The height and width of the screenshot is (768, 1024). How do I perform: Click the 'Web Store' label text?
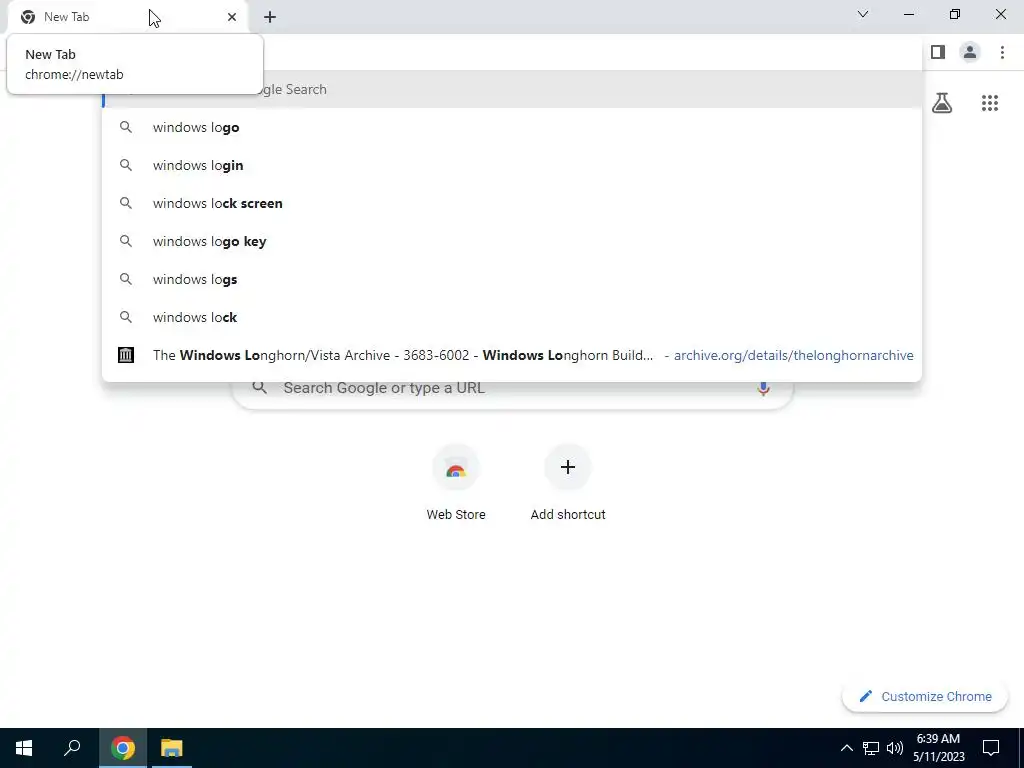(x=456, y=515)
